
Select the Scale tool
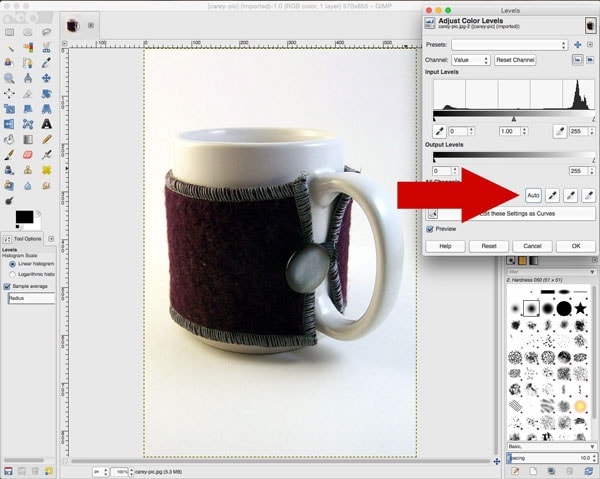[9, 109]
